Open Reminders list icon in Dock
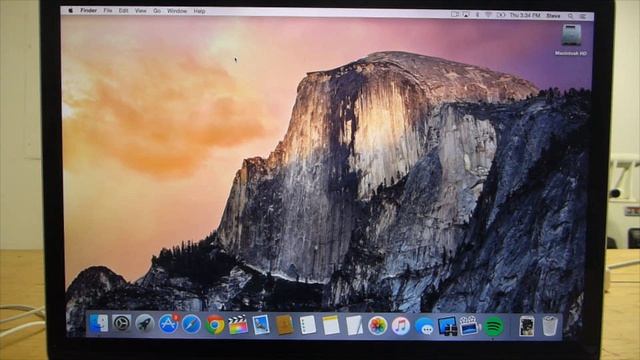The width and height of the screenshot is (640, 360). tap(307, 325)
